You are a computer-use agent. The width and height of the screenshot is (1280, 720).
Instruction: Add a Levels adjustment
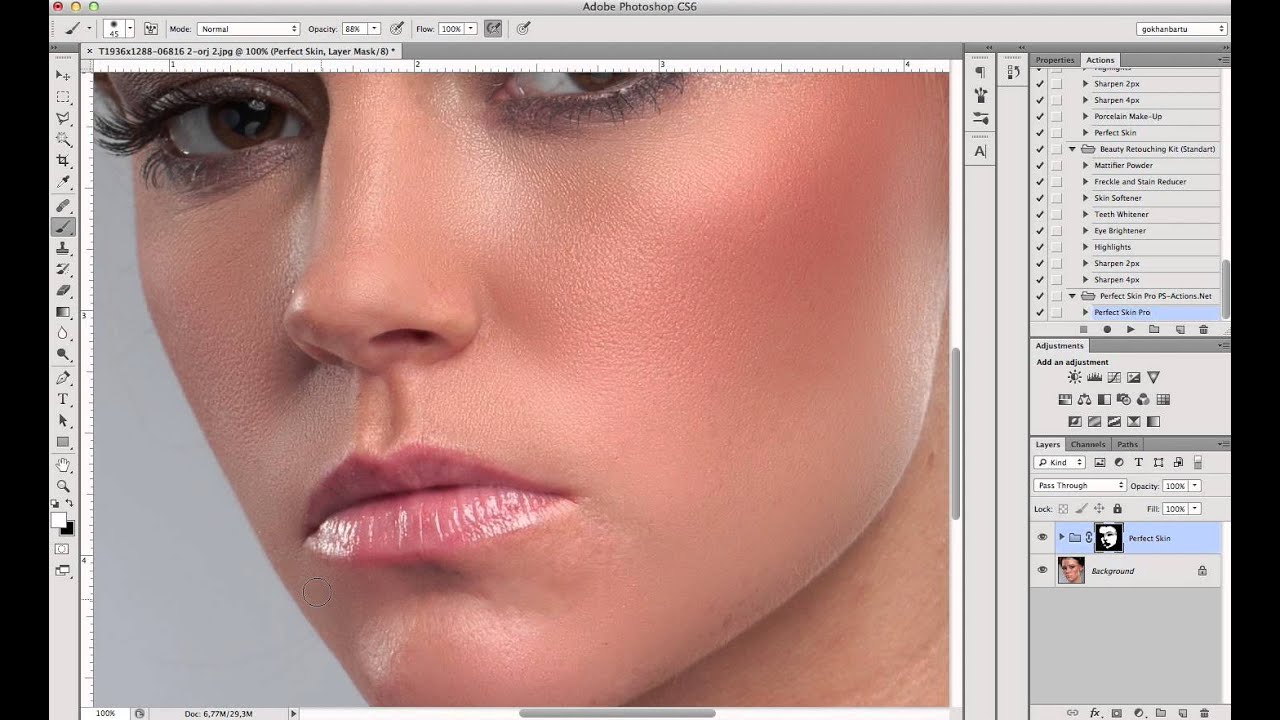click(x=1094, y=377)
